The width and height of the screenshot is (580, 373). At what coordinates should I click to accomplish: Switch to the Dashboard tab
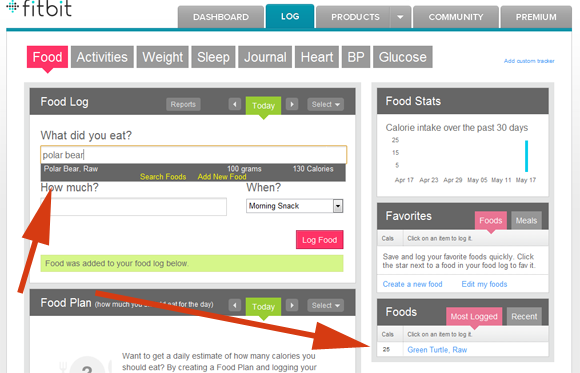[221, 17]
